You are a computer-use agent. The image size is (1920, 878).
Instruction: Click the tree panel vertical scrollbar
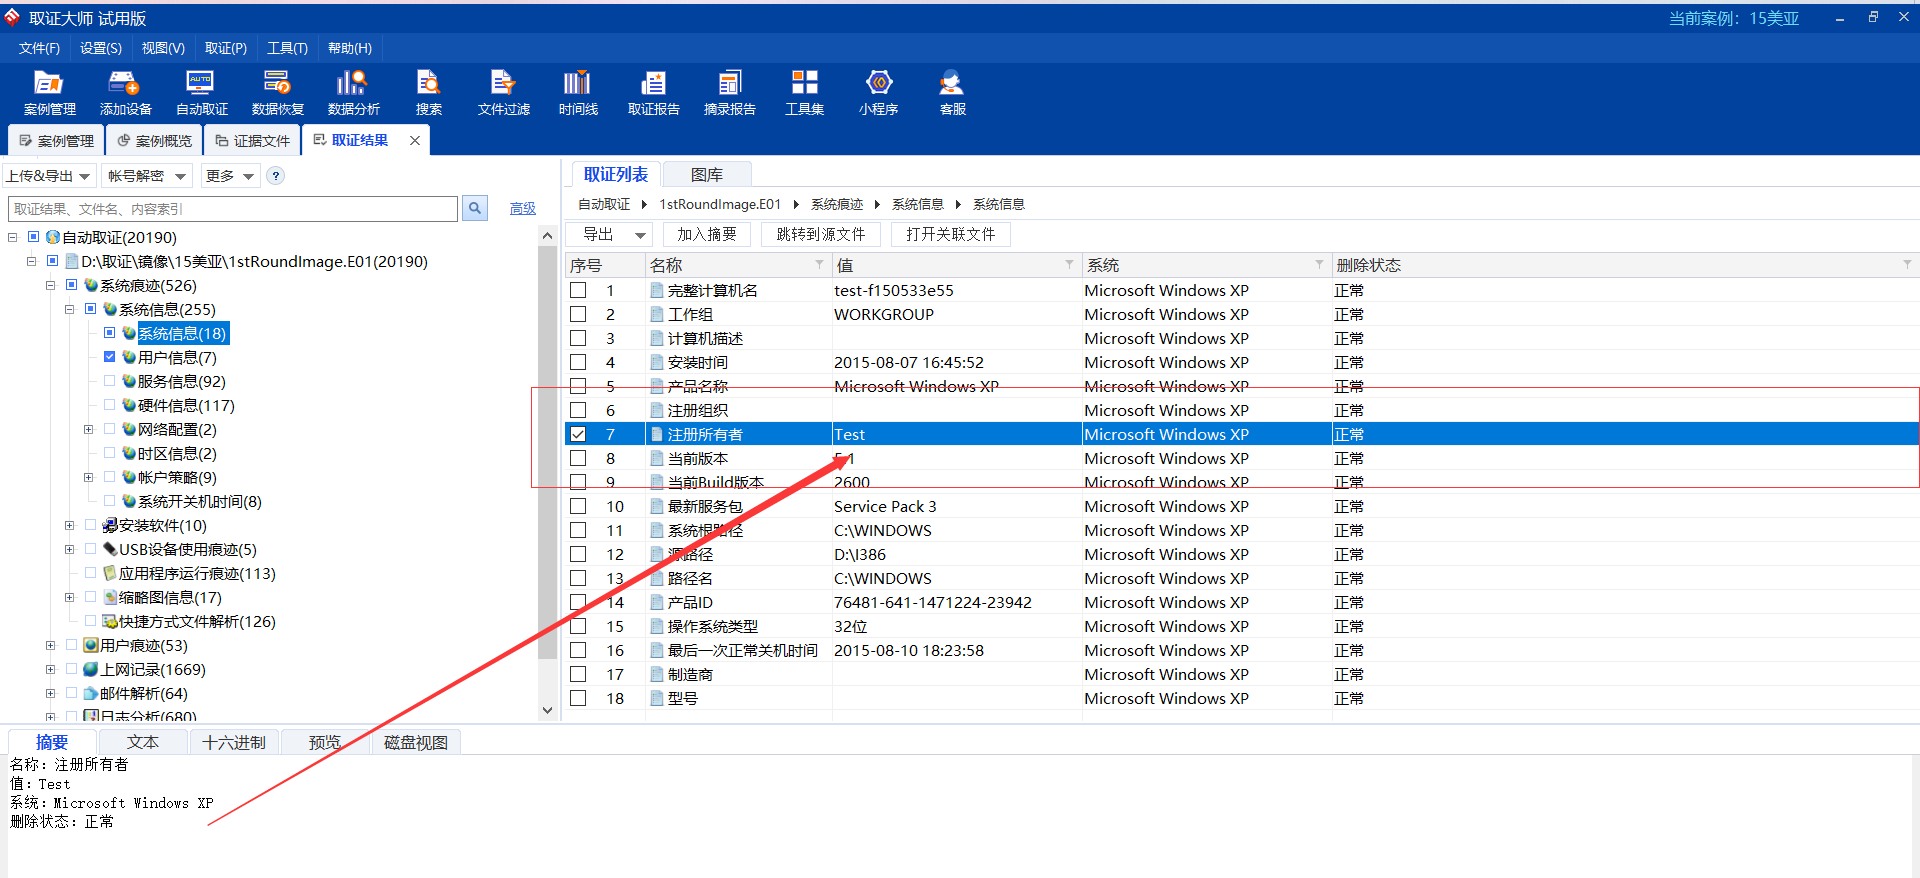(x=547, y=451)
